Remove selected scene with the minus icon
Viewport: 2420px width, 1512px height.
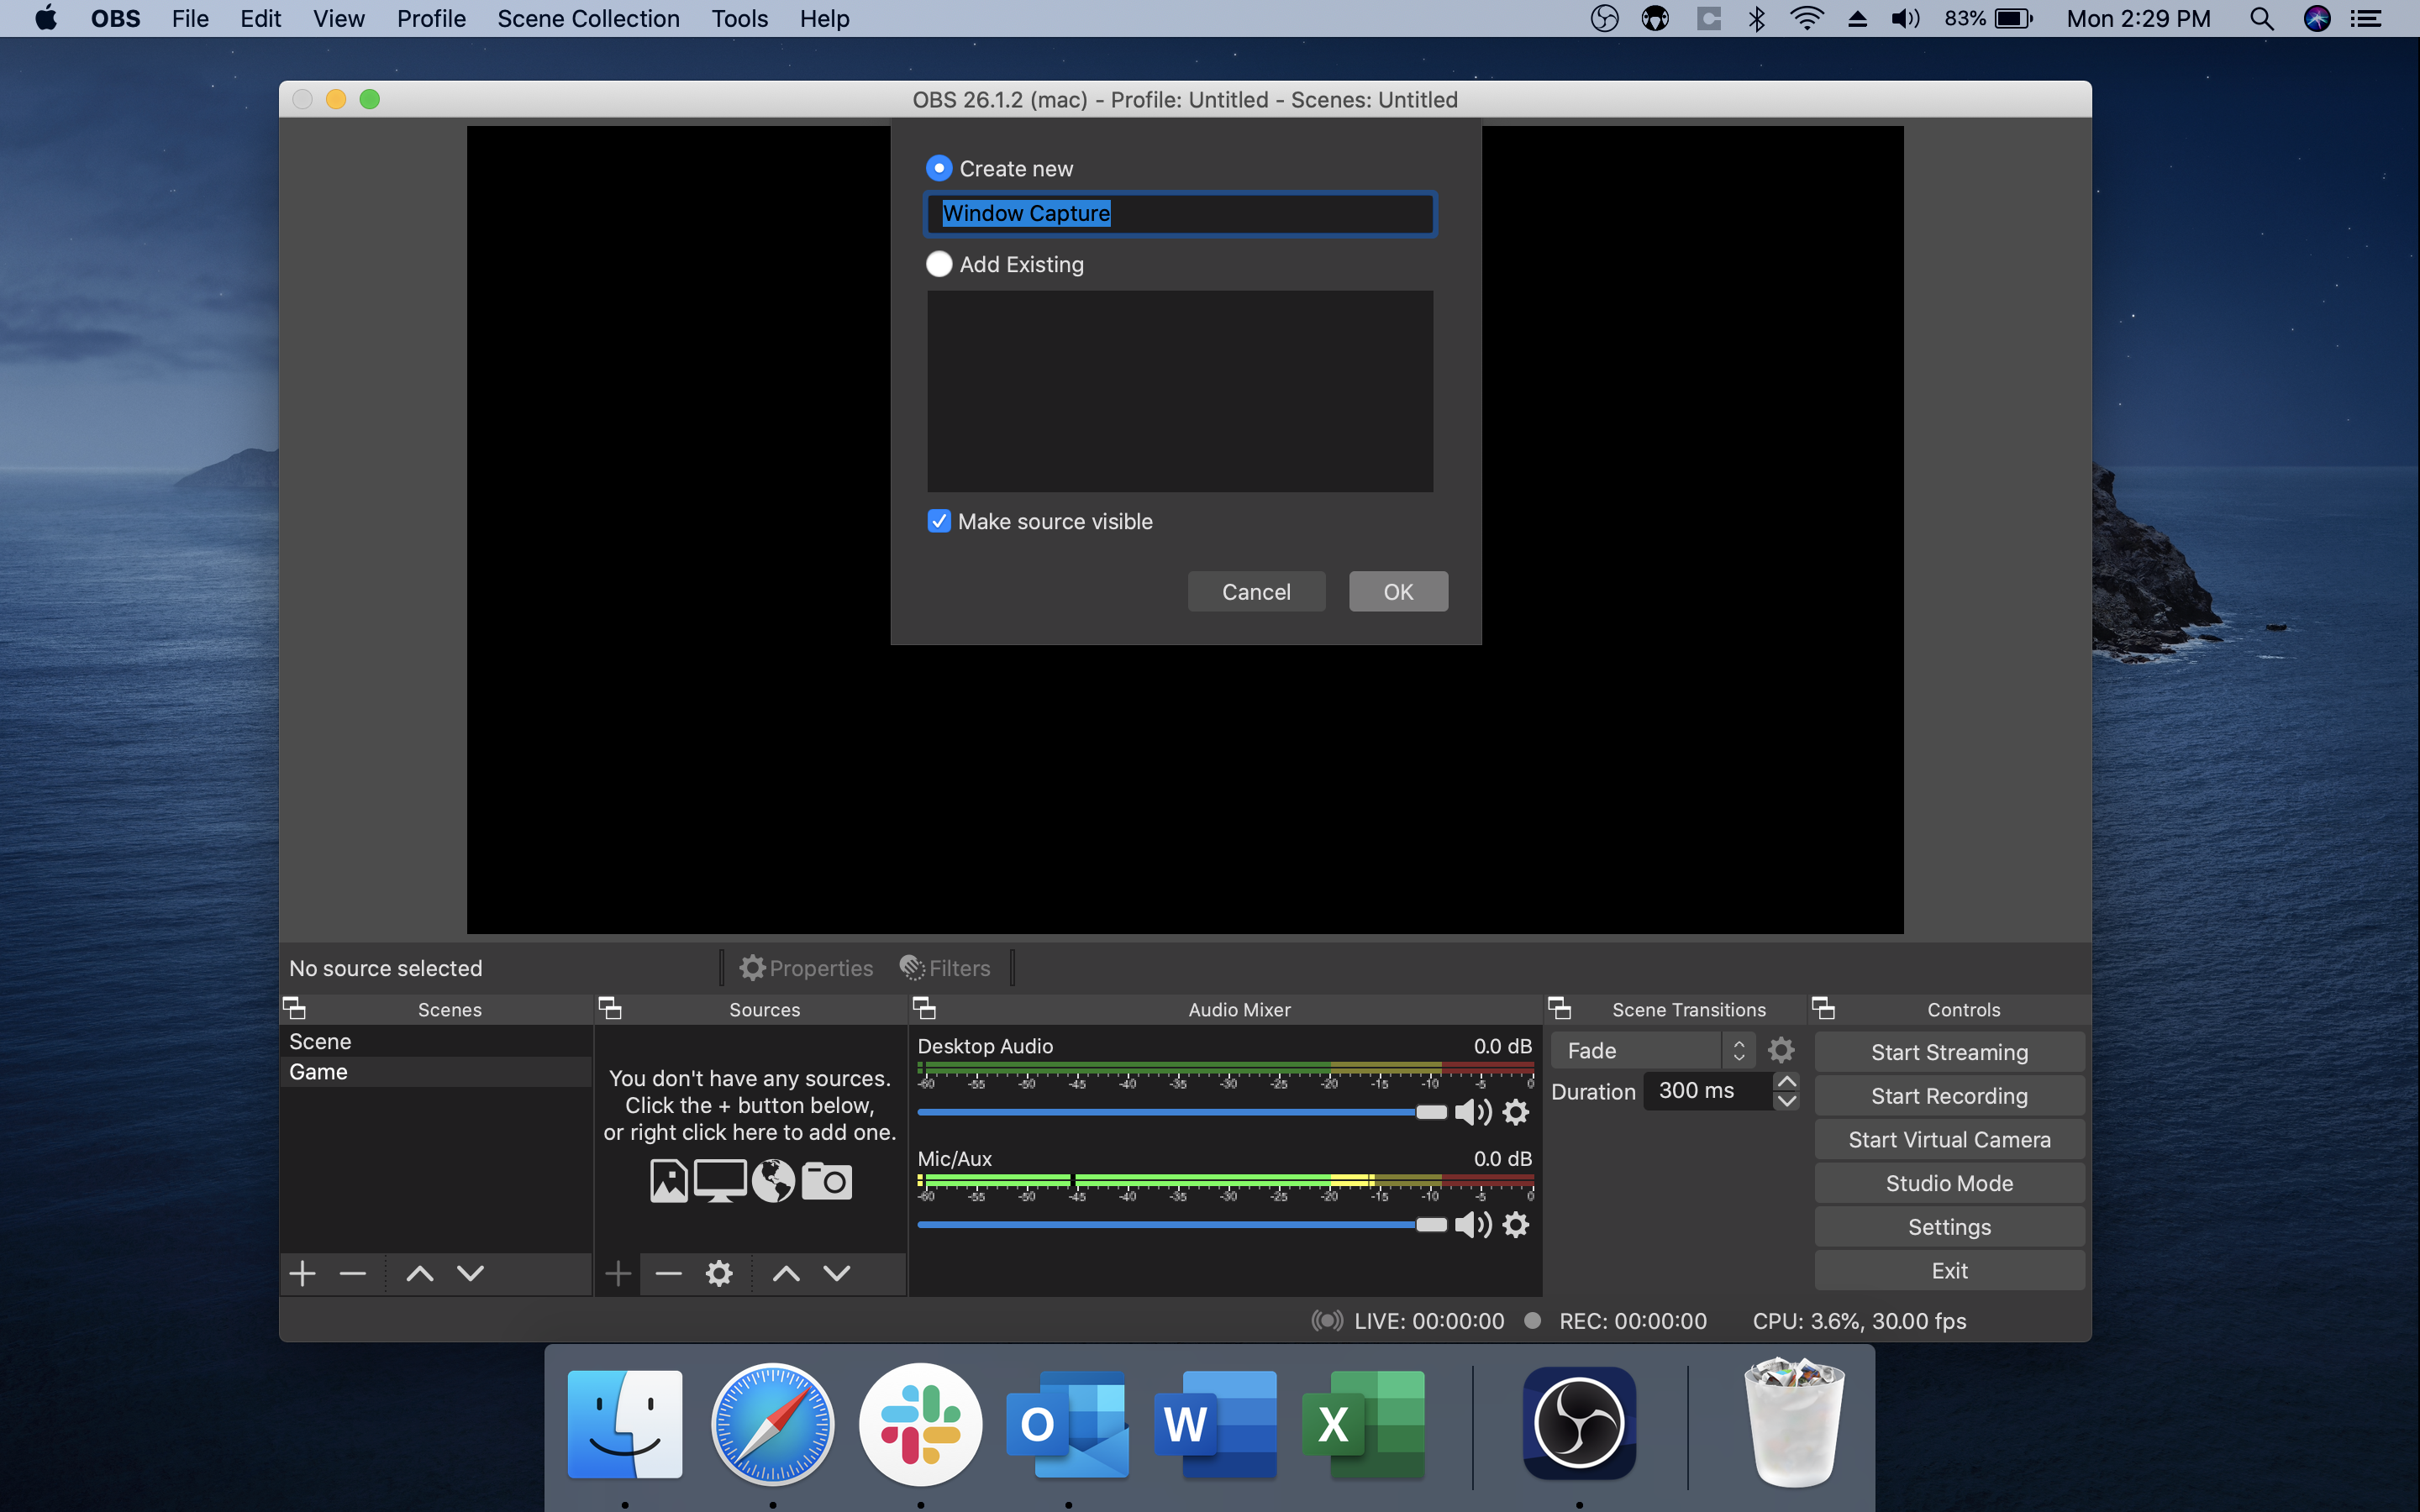tap(351, 1272)
